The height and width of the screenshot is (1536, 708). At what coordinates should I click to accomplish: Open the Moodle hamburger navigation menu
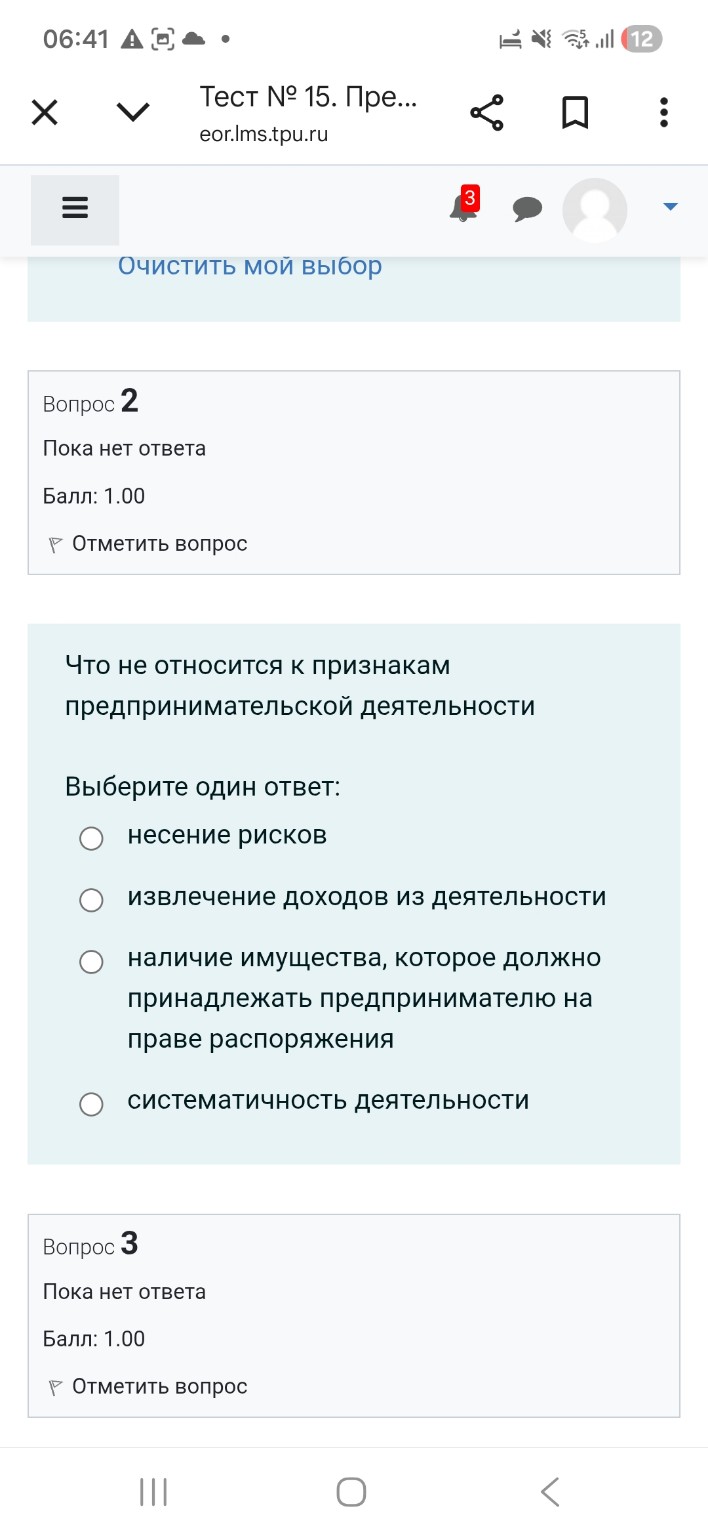[x=74, y=208]
